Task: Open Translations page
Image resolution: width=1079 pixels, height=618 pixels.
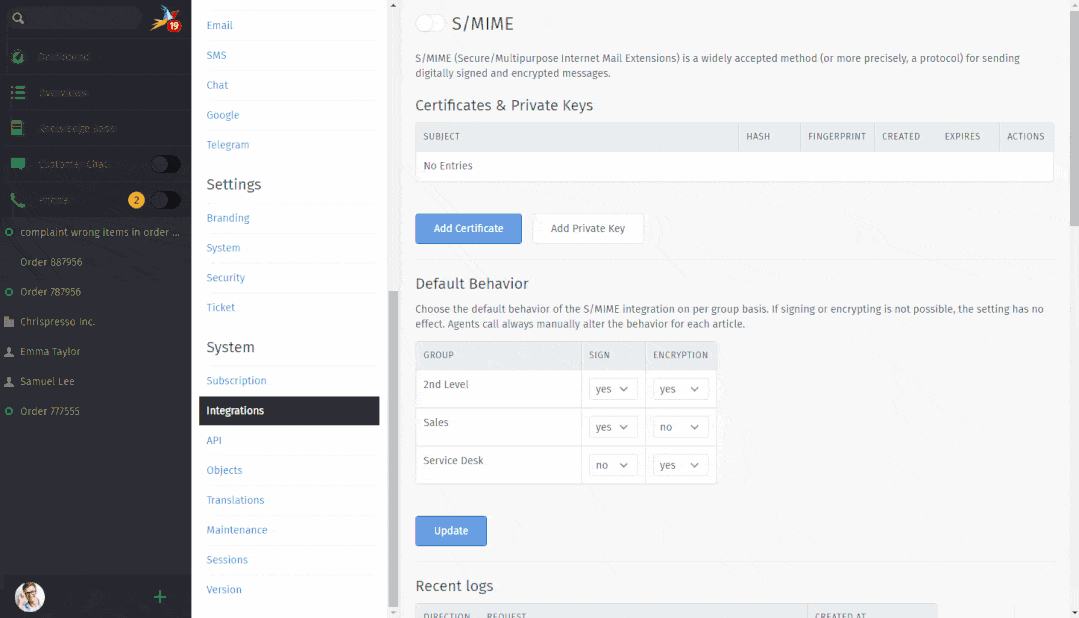Action: point(235,500)
